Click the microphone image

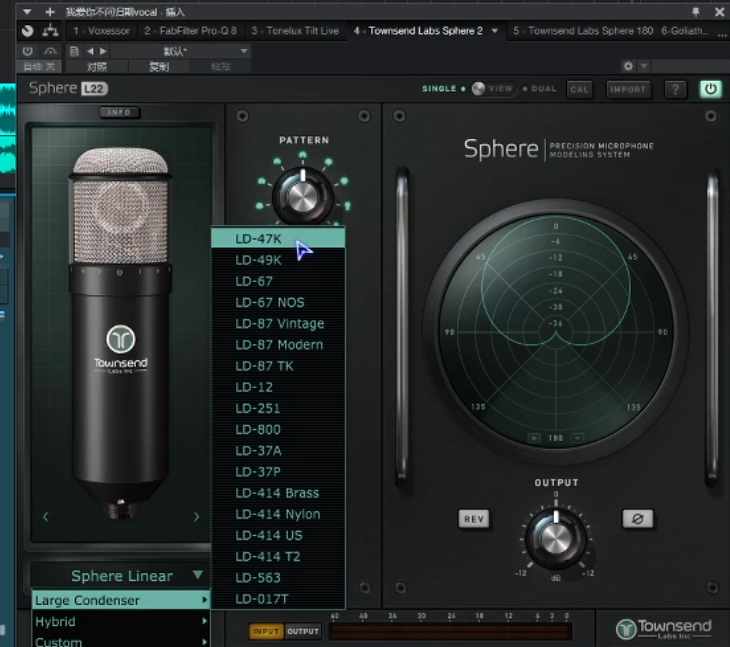121,333
